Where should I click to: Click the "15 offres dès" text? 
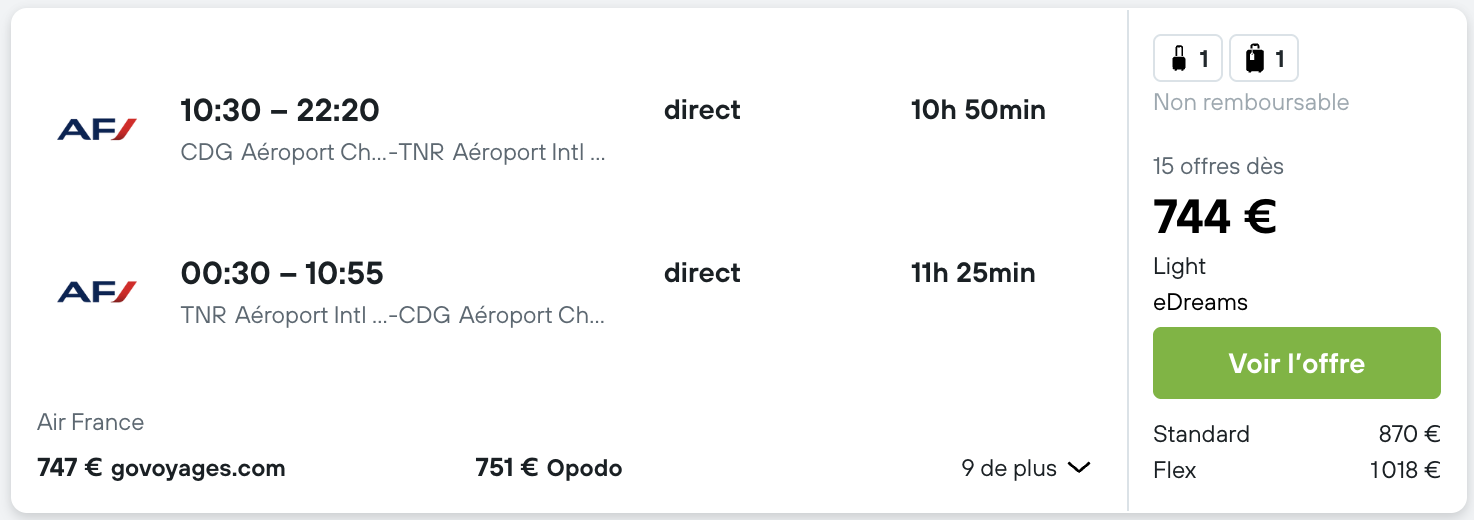[x=1218, y=166]
